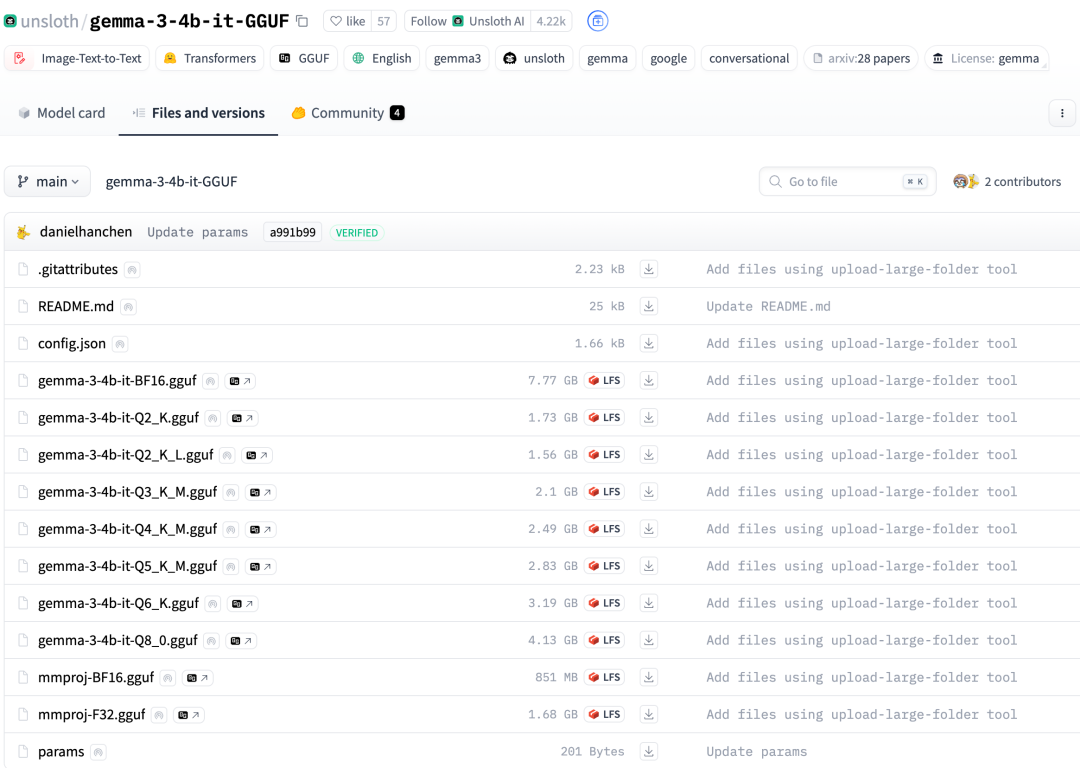1080x768 pixels.
Task: Open 'Update README.md' commit message
Action: (x=768, y=307)
